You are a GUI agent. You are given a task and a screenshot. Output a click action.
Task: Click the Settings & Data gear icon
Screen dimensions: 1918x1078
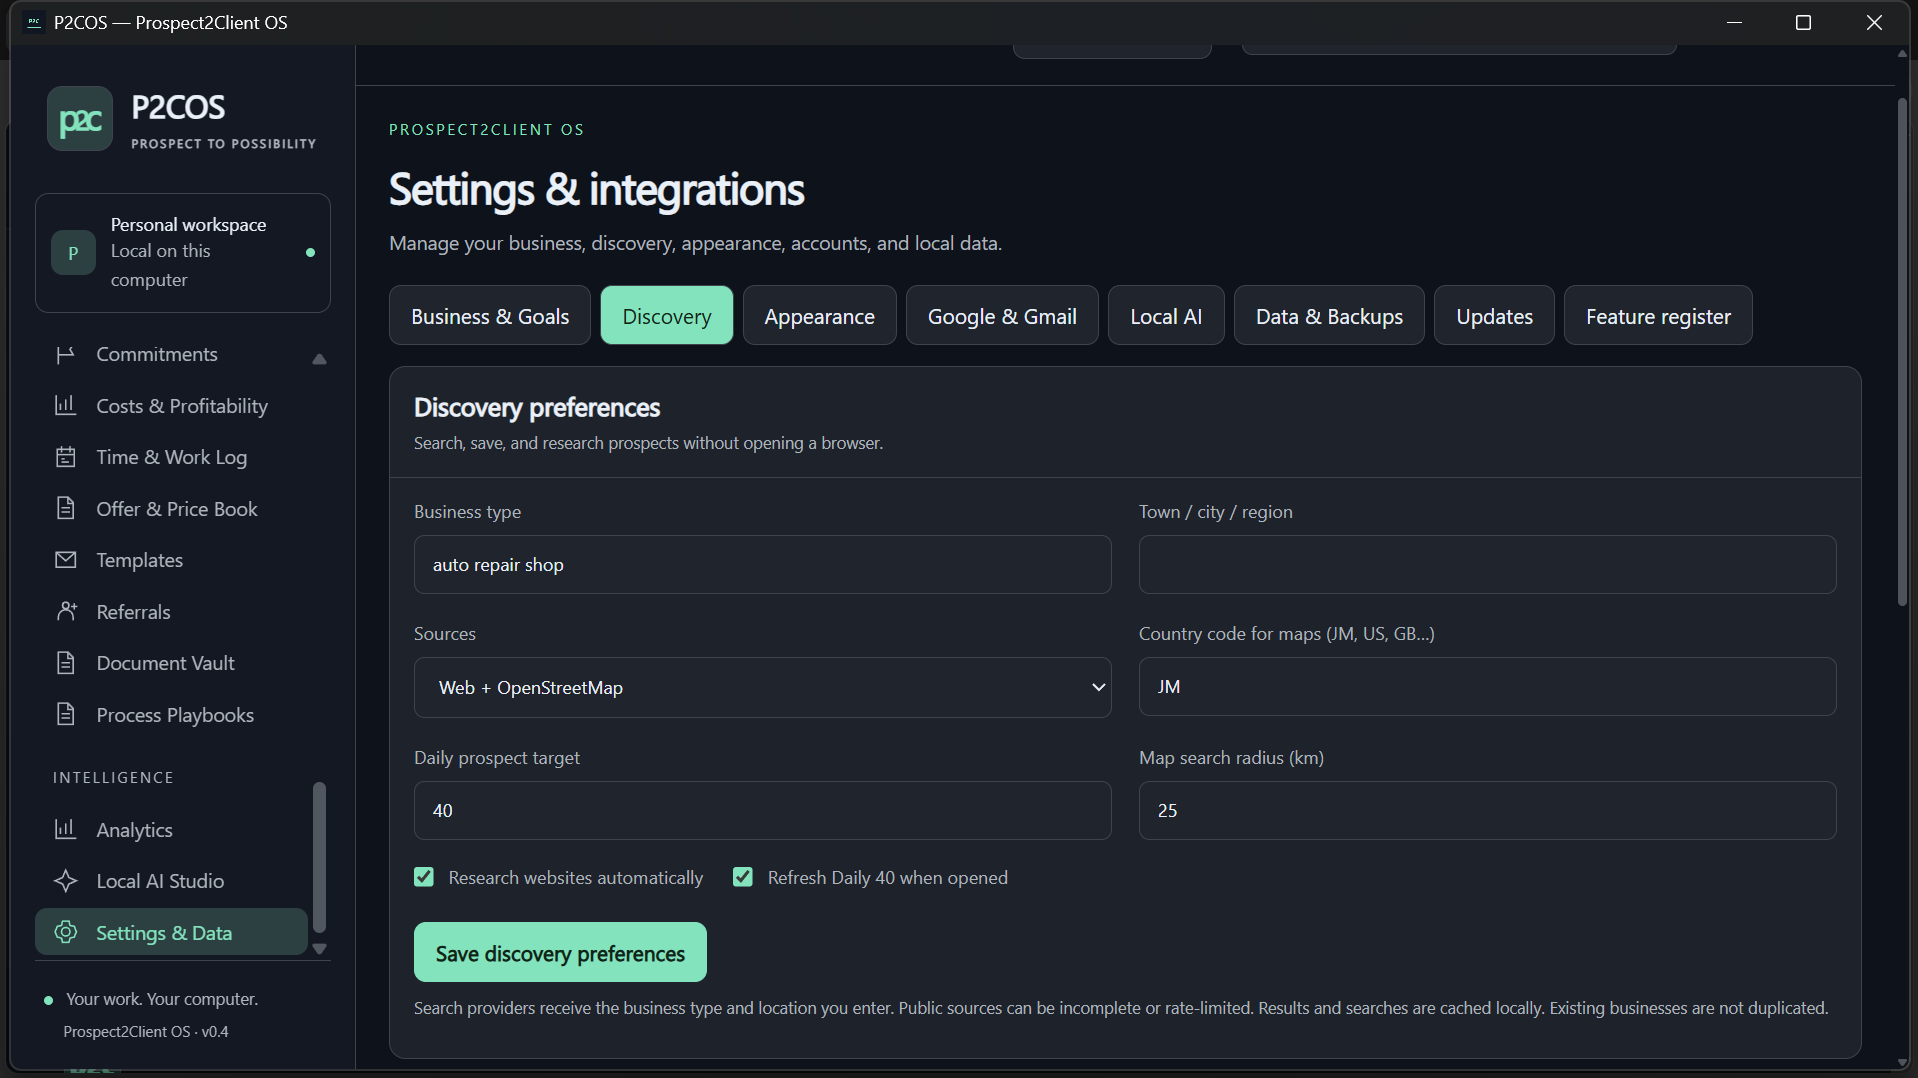pos(65,933)
